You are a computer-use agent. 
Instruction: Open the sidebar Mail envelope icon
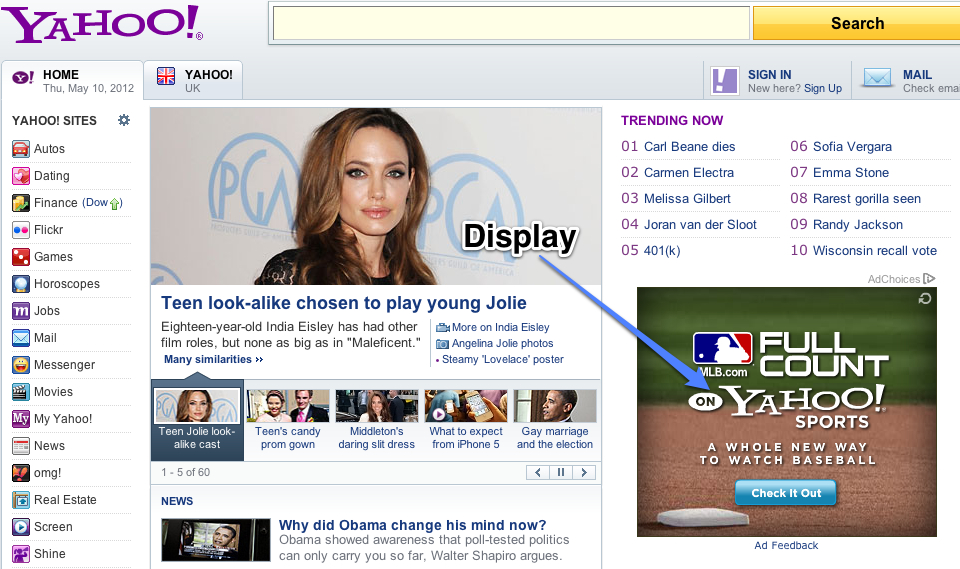[x=21, y=337]
